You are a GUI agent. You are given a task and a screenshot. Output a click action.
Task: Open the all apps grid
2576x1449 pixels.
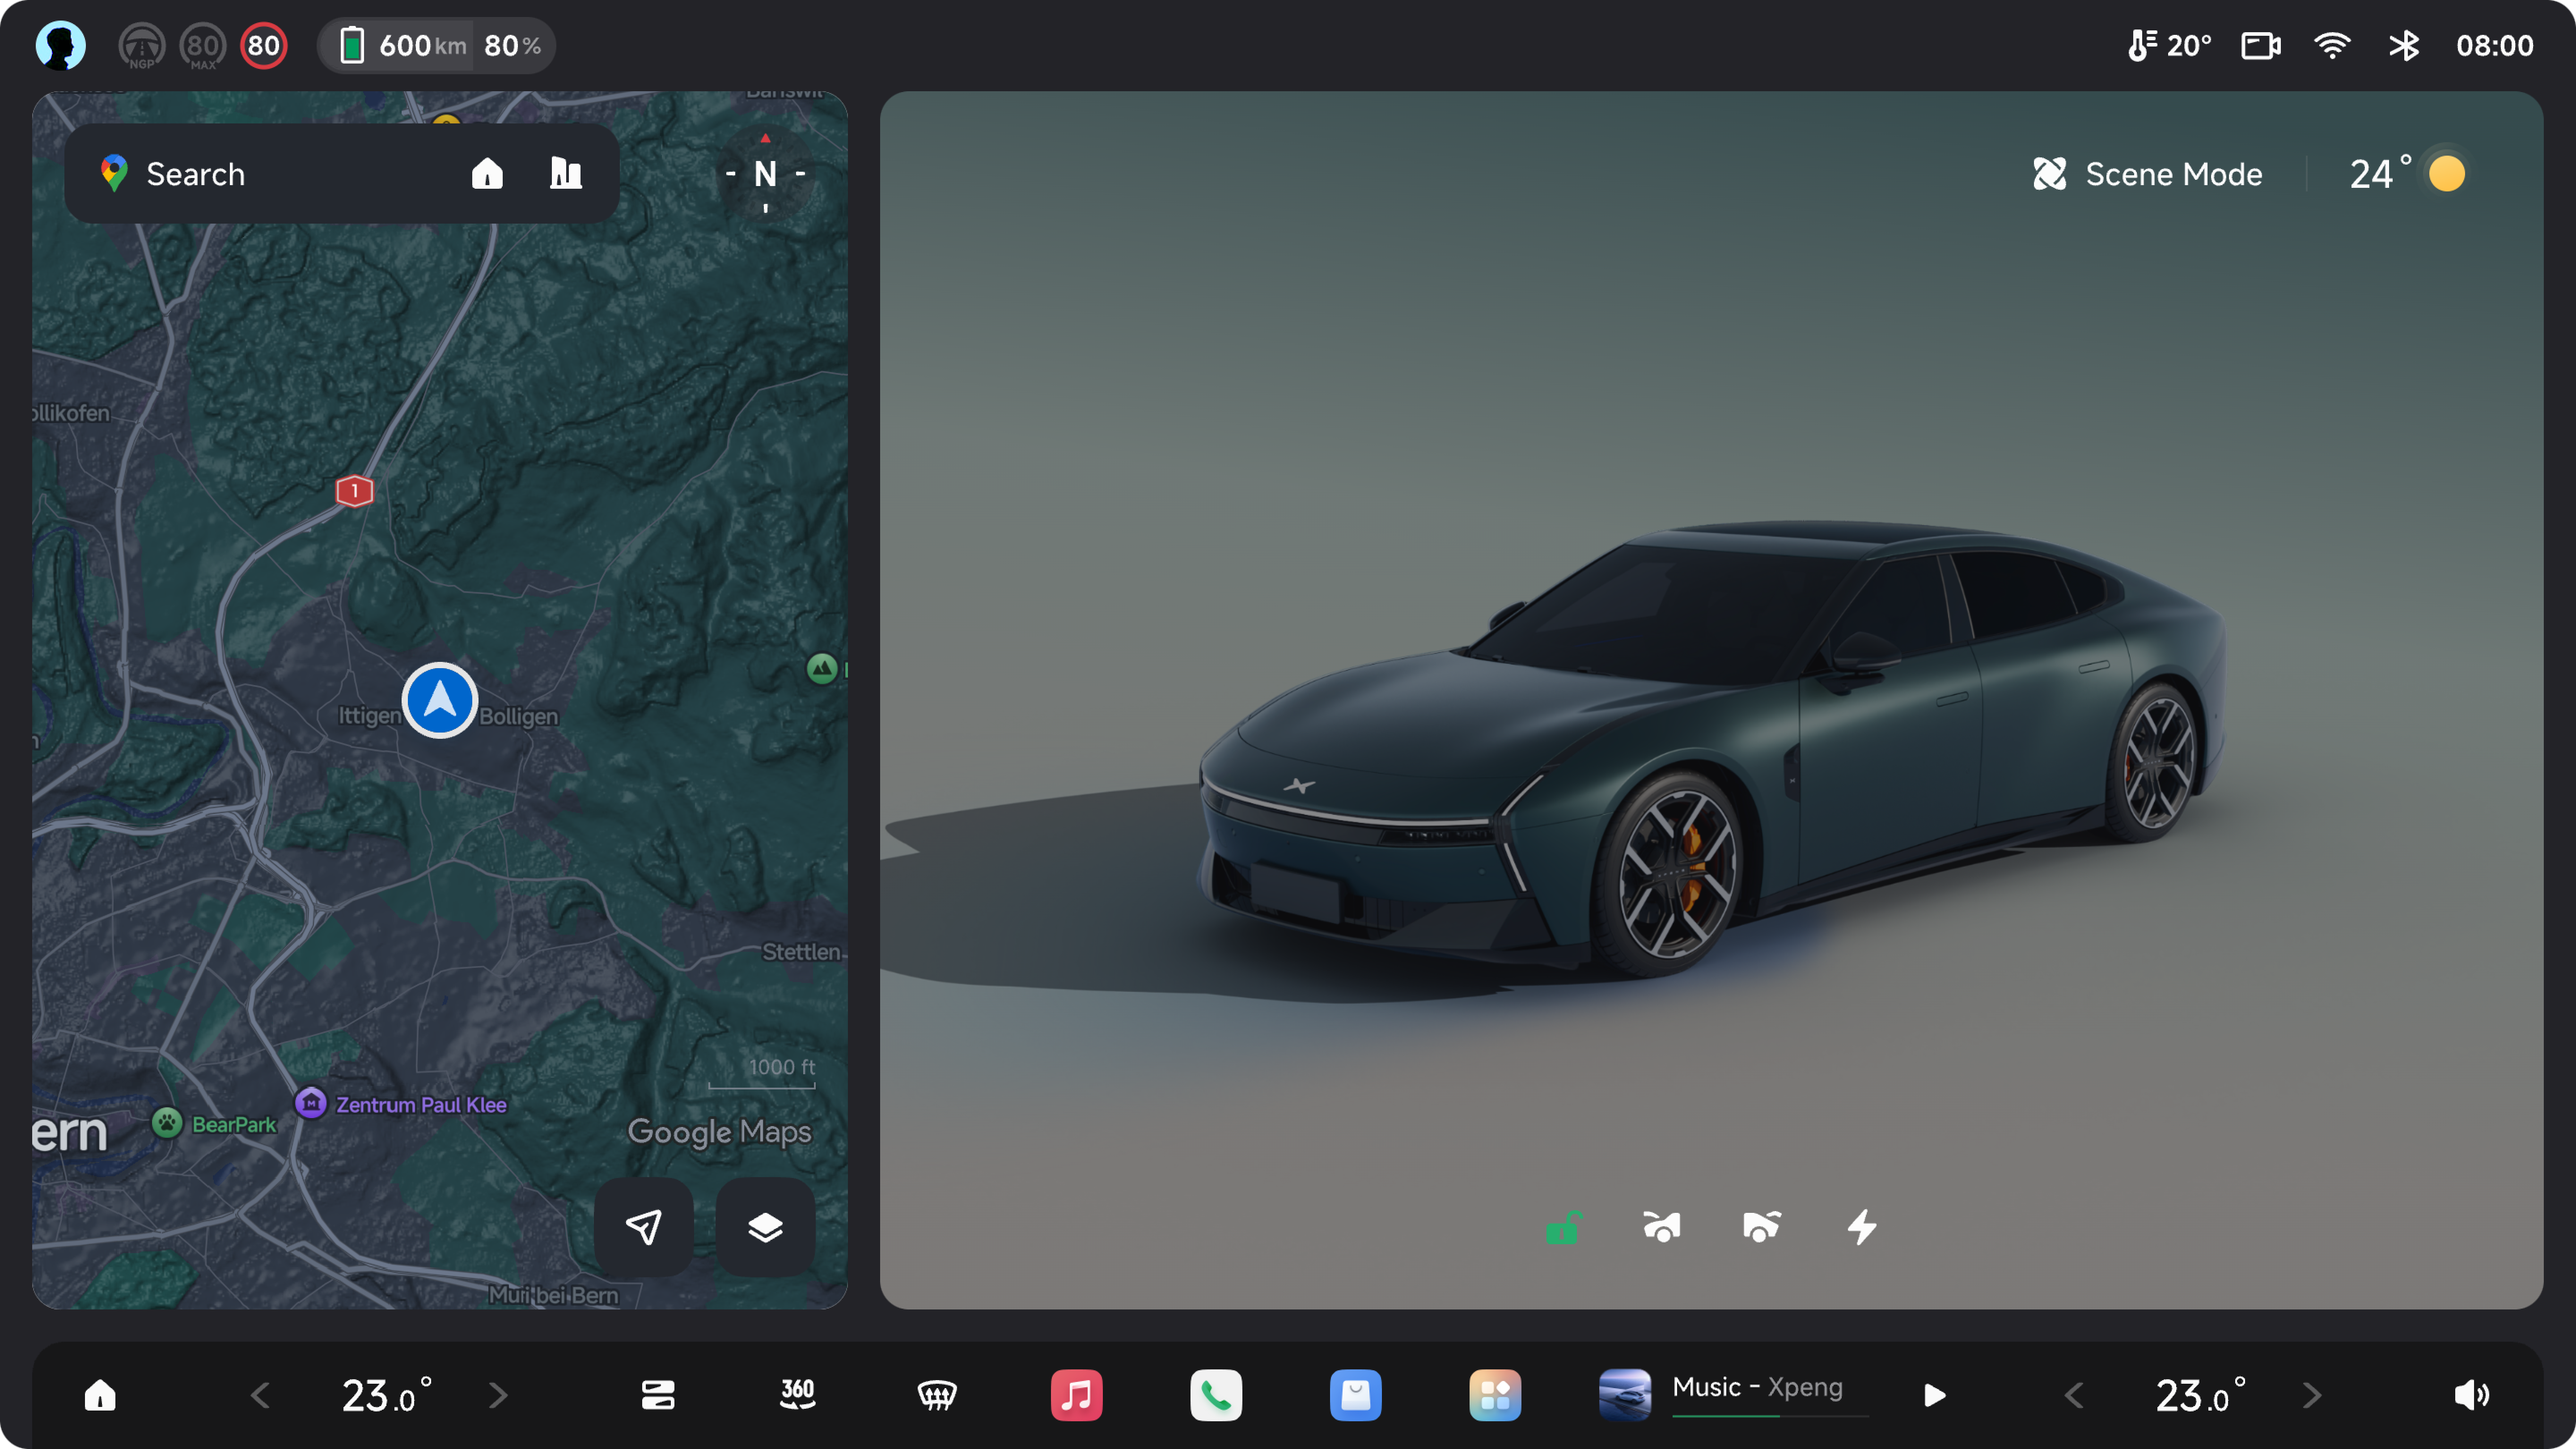click(x=1495, y=1395)
